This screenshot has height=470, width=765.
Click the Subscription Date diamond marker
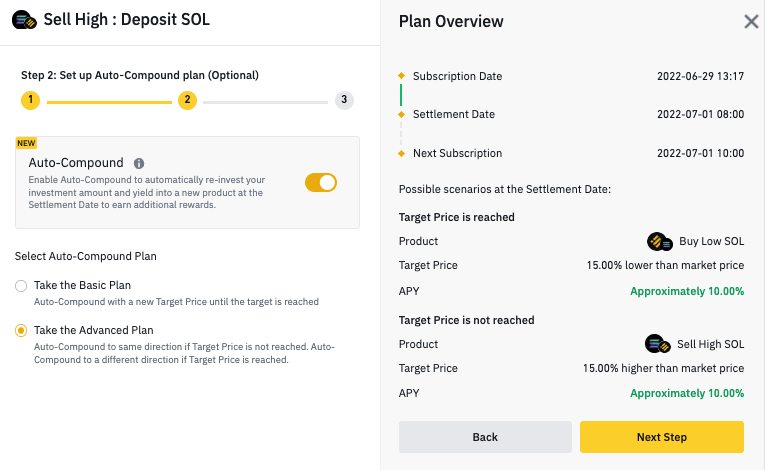coord(402,76)
